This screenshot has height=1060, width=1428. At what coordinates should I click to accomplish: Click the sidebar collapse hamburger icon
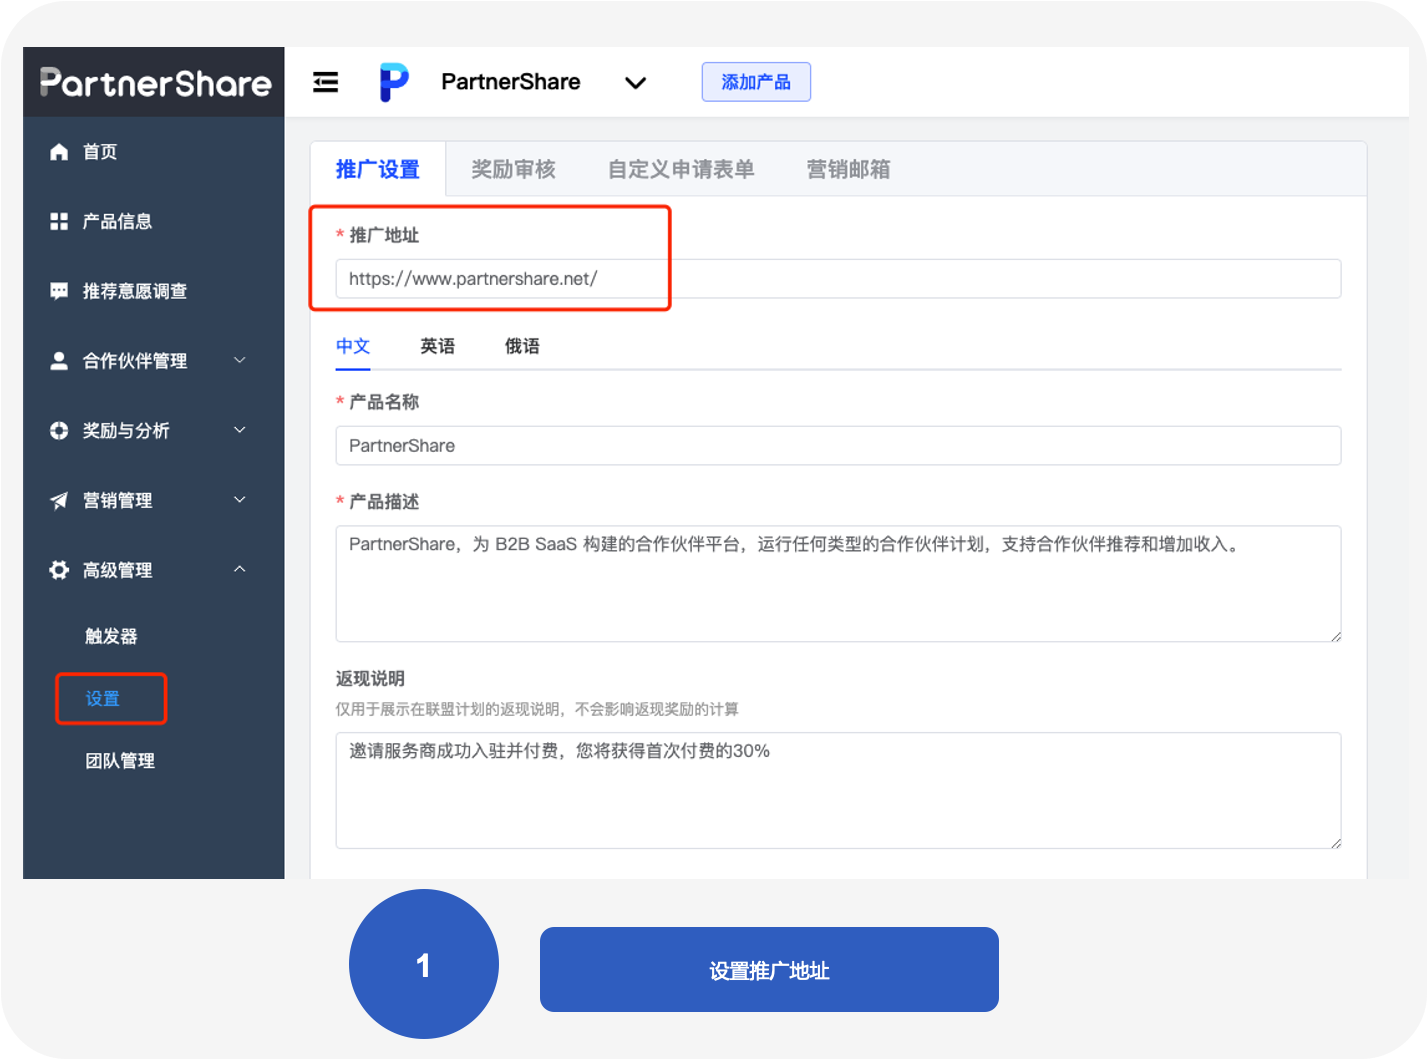pyautogui.click(x=325, y=82)
